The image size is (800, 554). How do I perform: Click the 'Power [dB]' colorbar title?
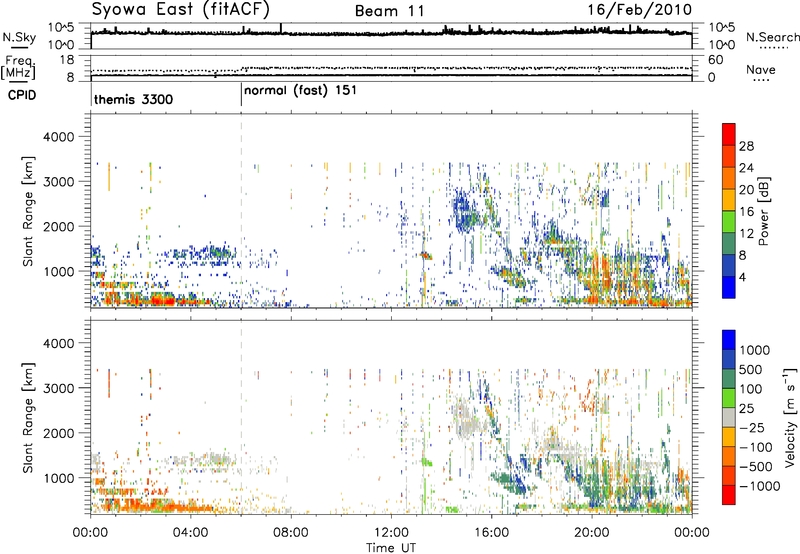click(764, 211)
